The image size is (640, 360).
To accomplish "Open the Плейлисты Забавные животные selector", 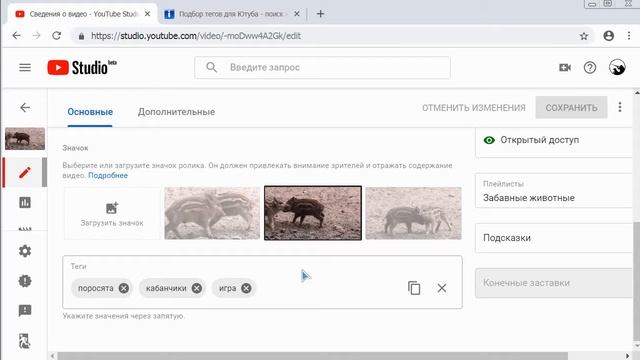I will pos(553,191).
